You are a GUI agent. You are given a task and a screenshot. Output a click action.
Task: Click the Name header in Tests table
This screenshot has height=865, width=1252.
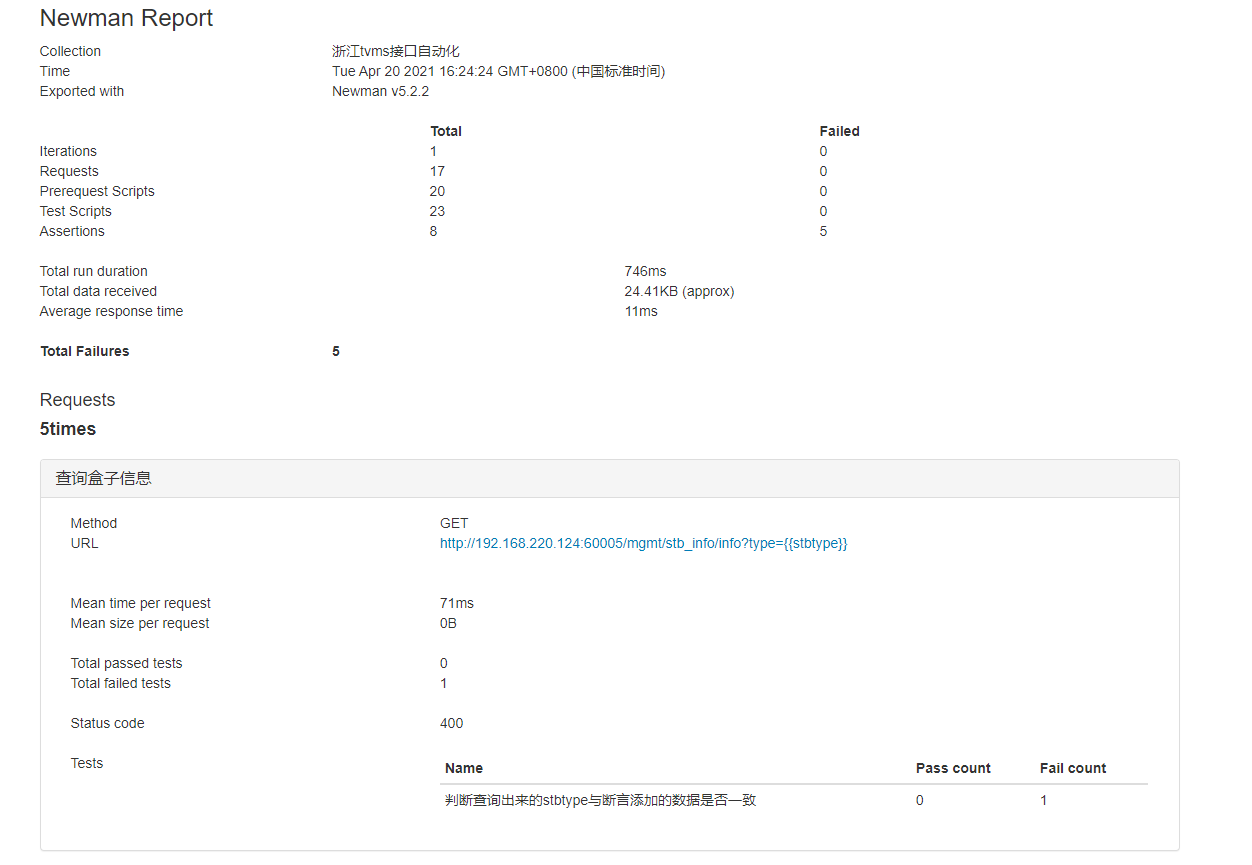464,768
